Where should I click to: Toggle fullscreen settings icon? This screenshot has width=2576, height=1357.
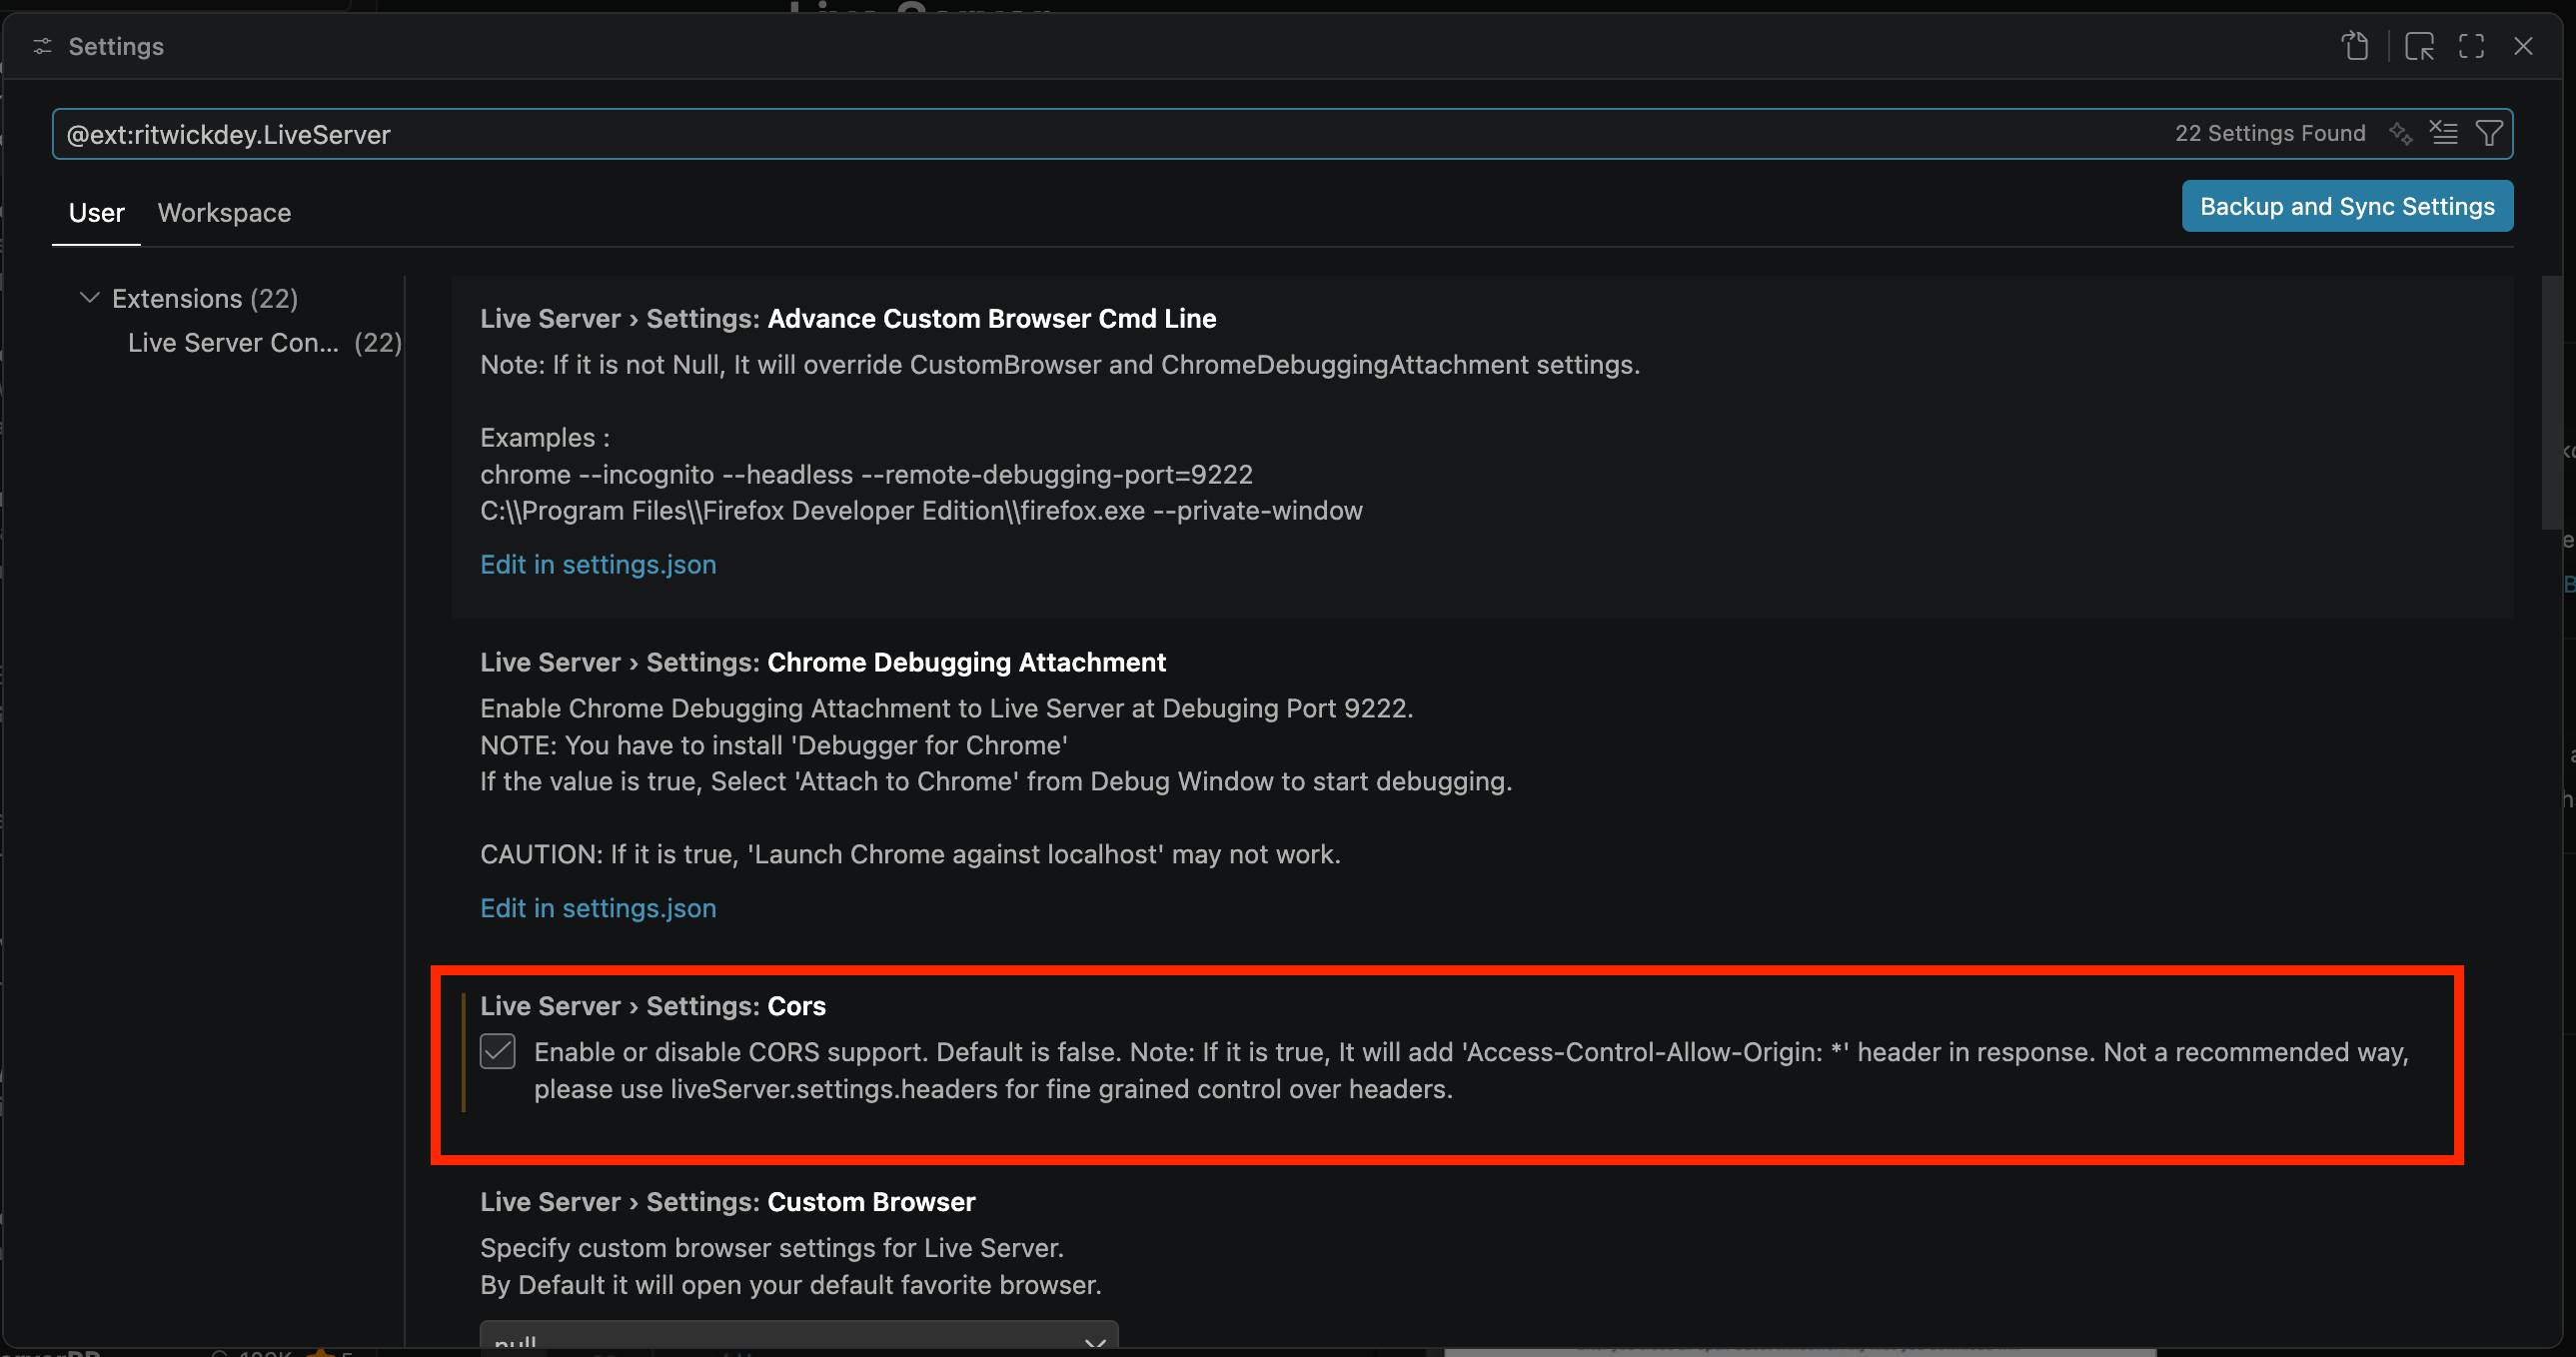tap(2471, 46)
